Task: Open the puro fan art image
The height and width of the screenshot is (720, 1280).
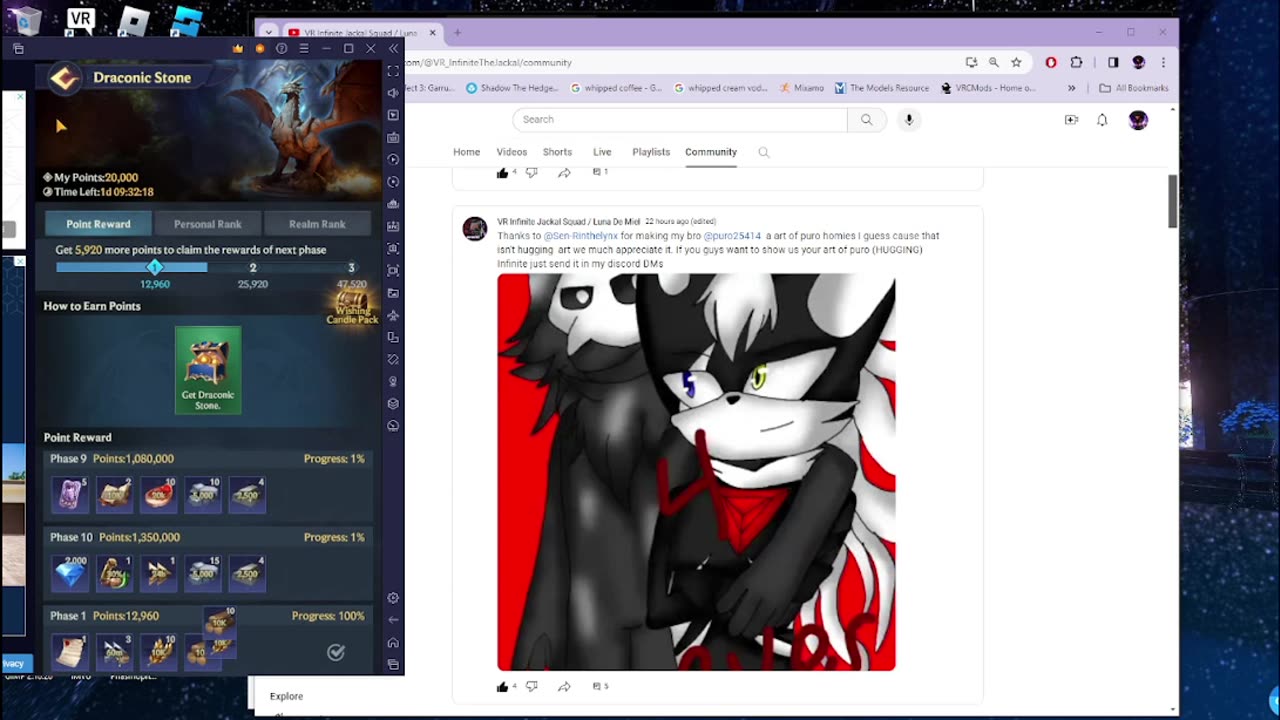Action: [x=696, y=472]
